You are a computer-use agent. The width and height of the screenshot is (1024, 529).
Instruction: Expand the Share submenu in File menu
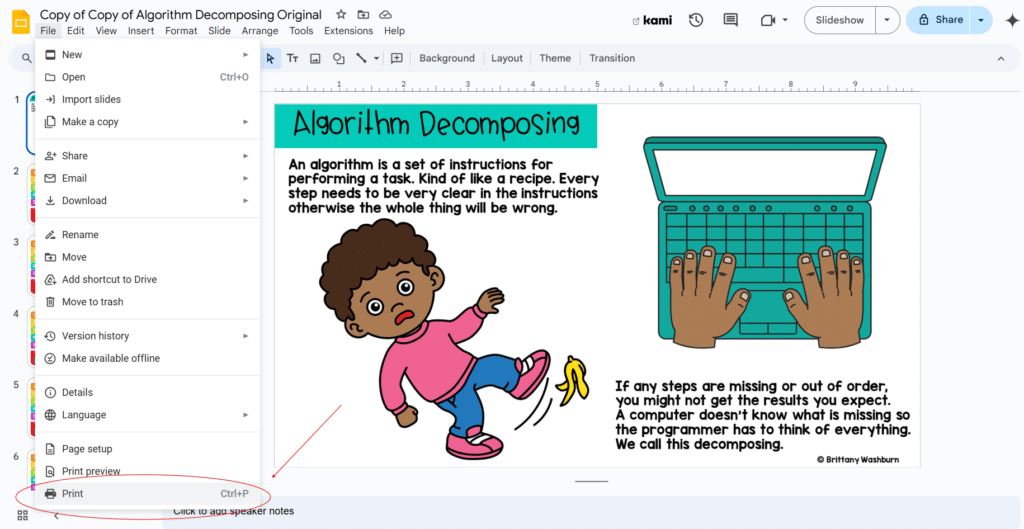coord(148,156)
